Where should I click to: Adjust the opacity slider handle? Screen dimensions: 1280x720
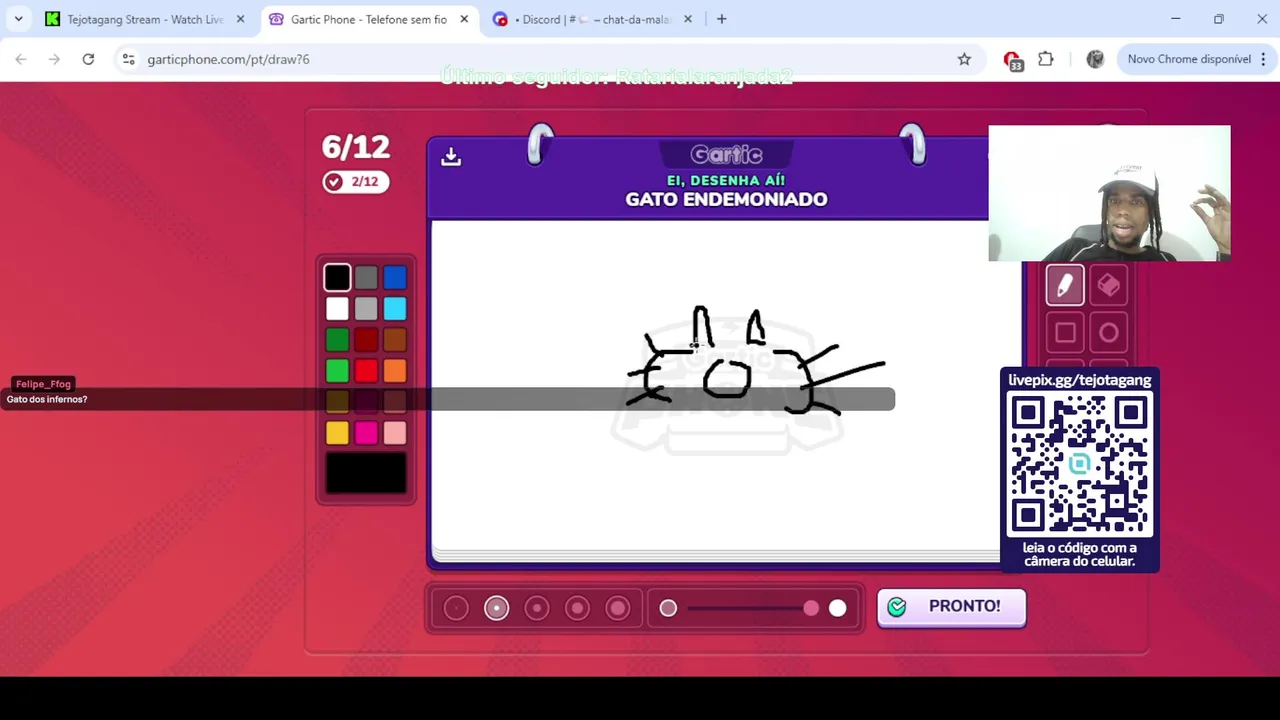click(811, 608)
